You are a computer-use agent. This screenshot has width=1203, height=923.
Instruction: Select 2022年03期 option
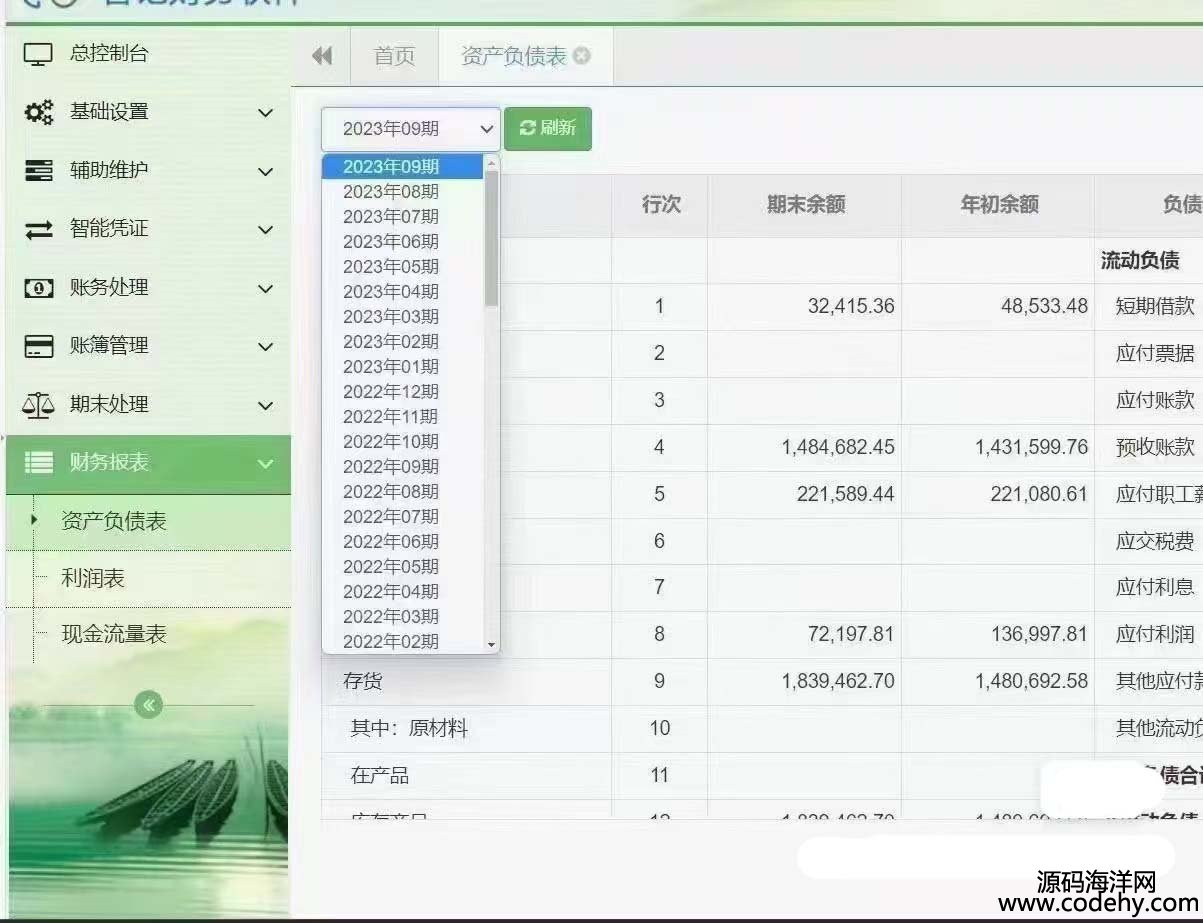pos(403,616)
